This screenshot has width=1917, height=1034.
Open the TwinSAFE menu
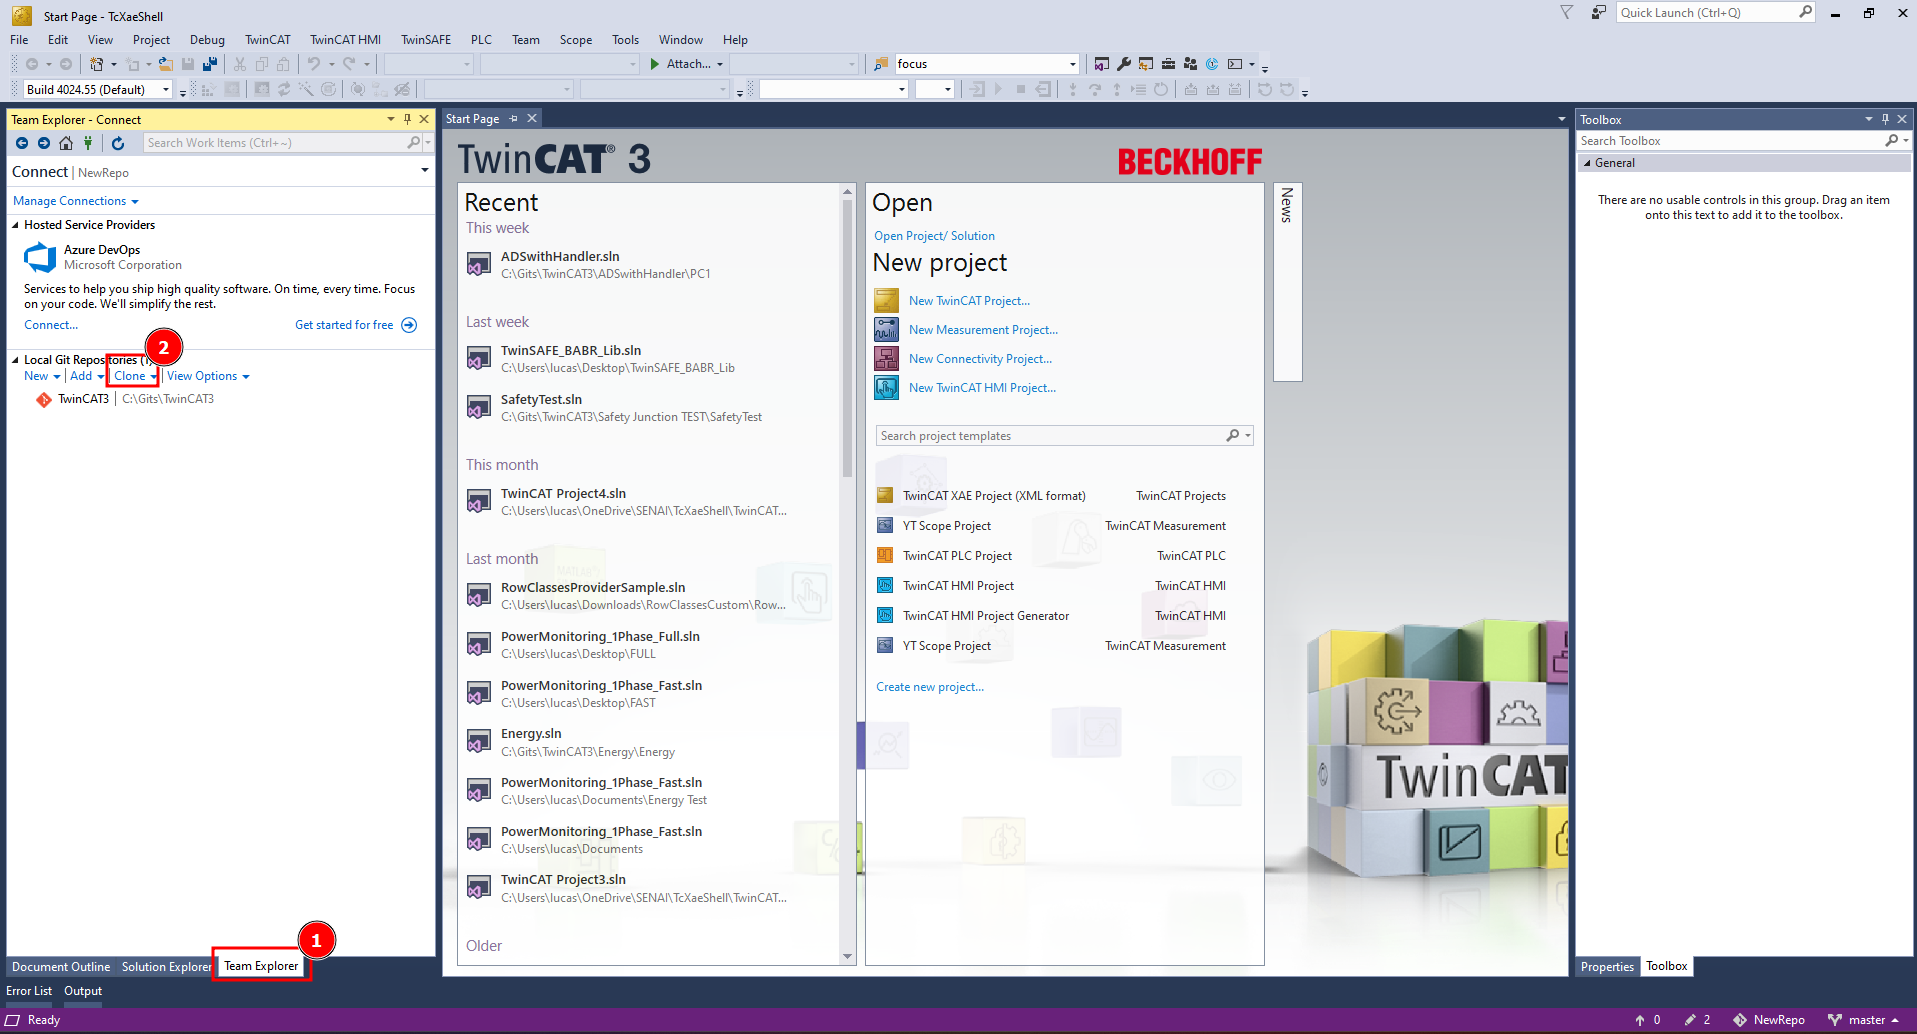coord(426,40)
